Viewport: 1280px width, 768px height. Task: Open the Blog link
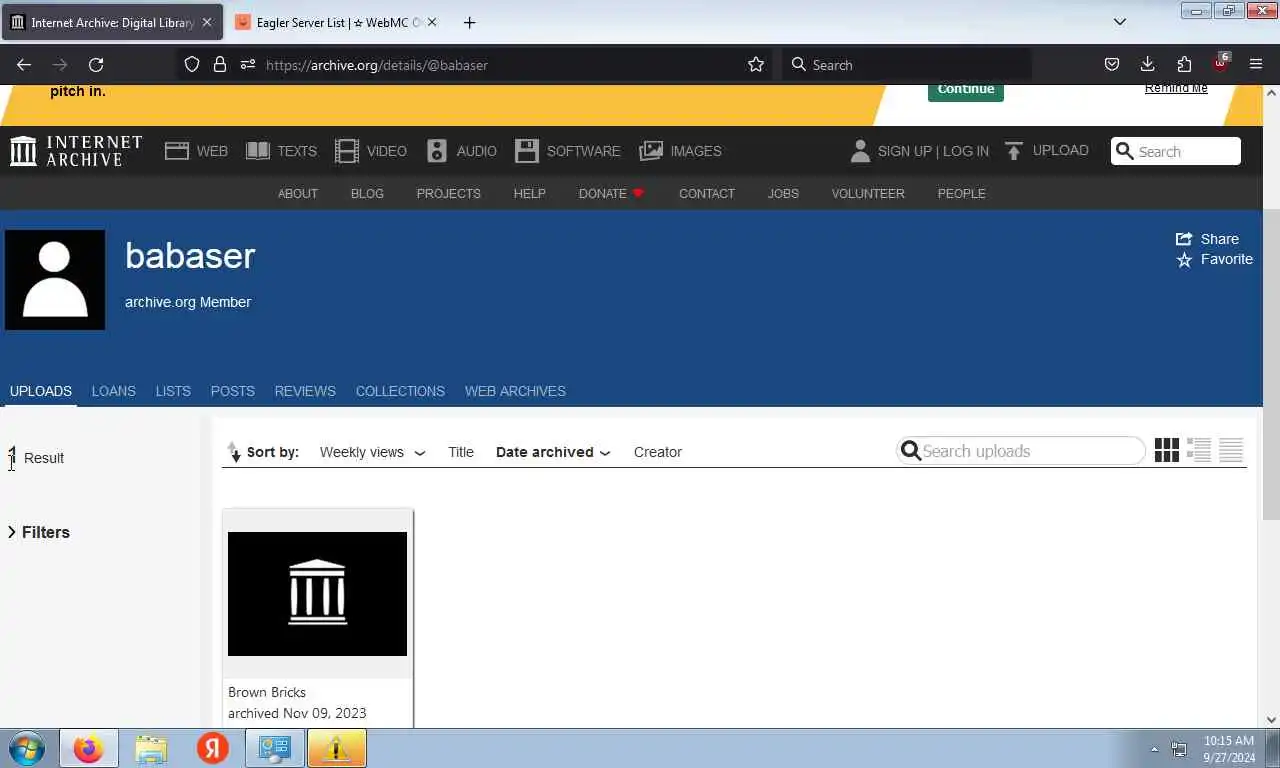click(367, 193)
